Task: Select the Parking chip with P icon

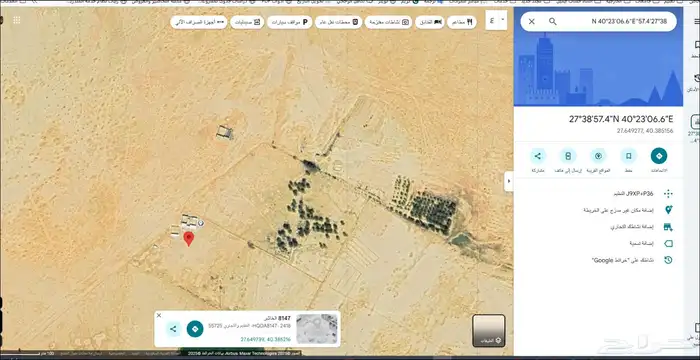Action: [290, 22]
